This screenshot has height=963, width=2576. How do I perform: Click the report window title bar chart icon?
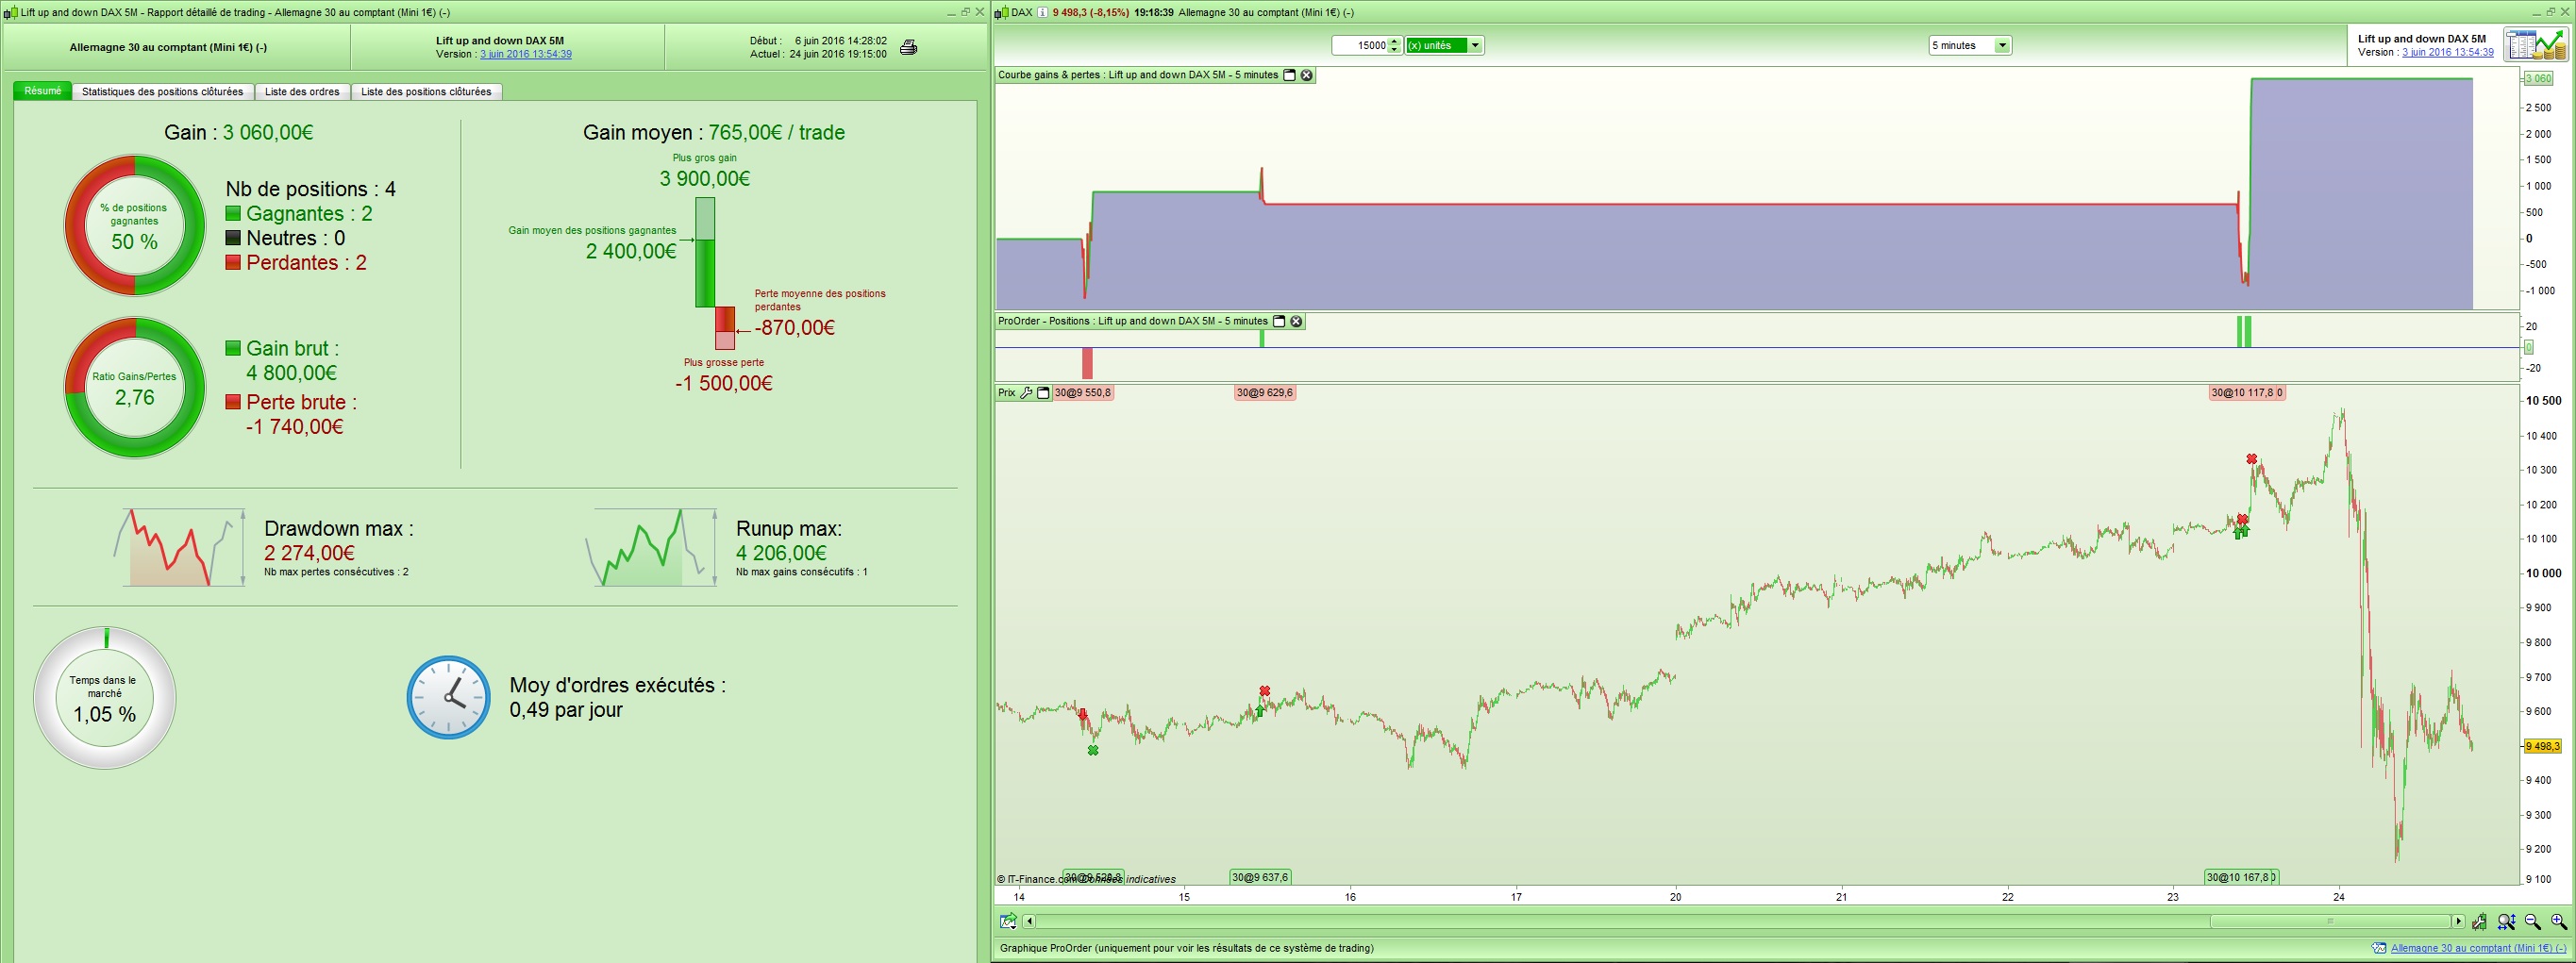coord(11,12)
